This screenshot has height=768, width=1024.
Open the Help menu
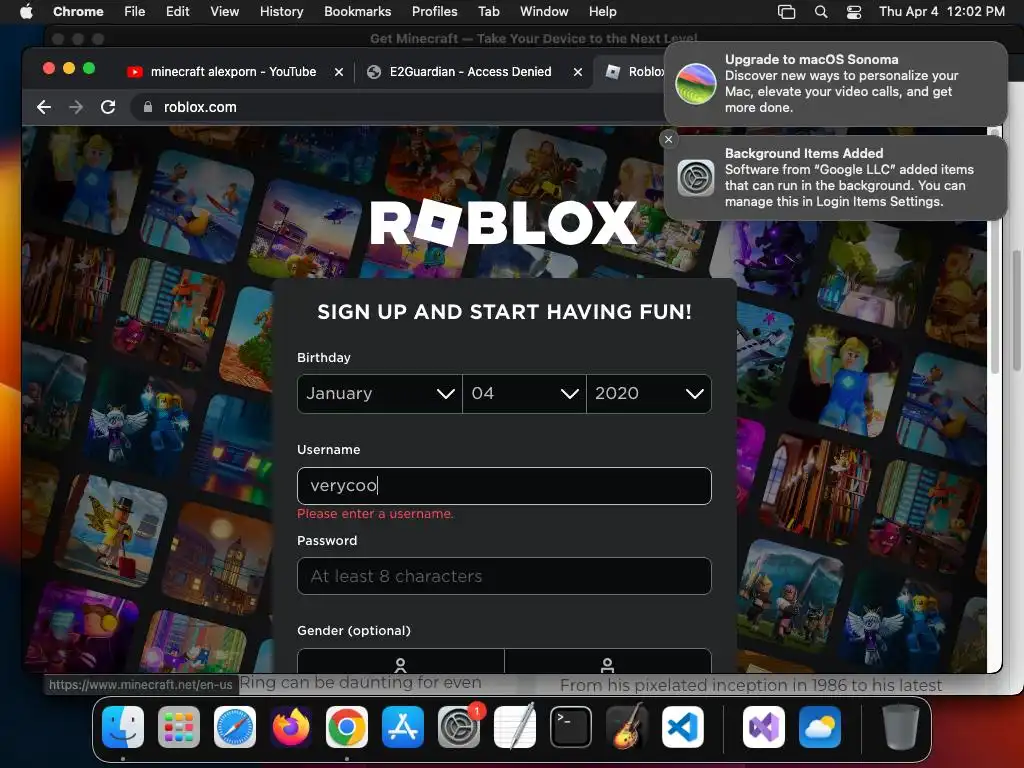click(x=602, y=11)
